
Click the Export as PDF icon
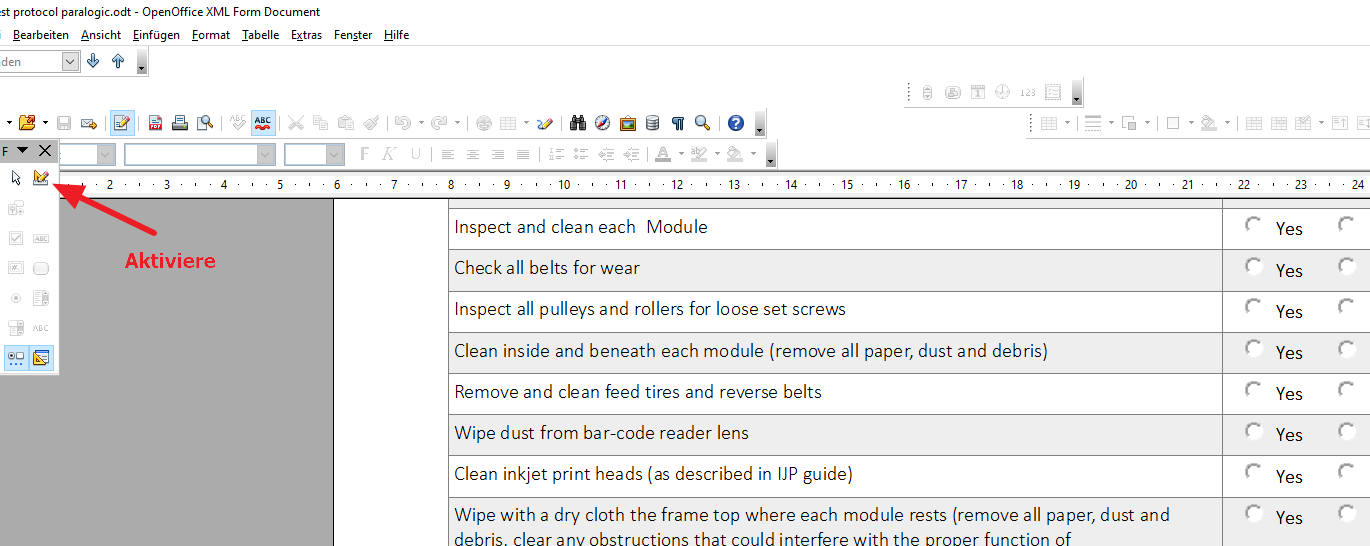[x=156, y=123]
